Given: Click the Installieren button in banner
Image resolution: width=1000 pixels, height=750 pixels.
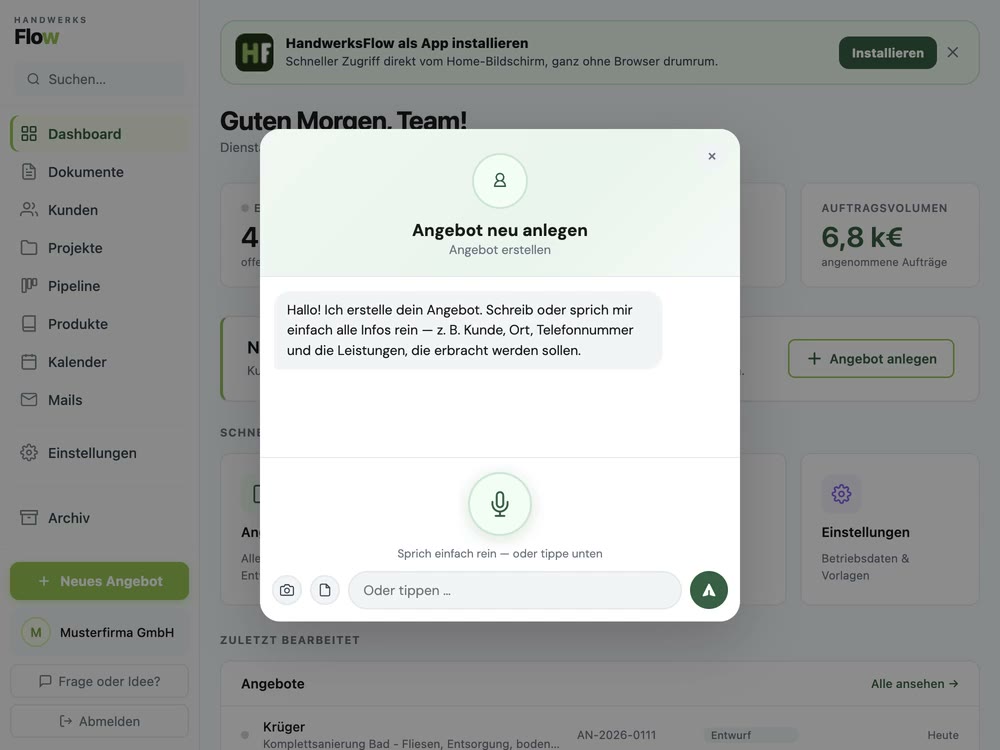Looking at the screenshot, I should [x=887, y=53].
